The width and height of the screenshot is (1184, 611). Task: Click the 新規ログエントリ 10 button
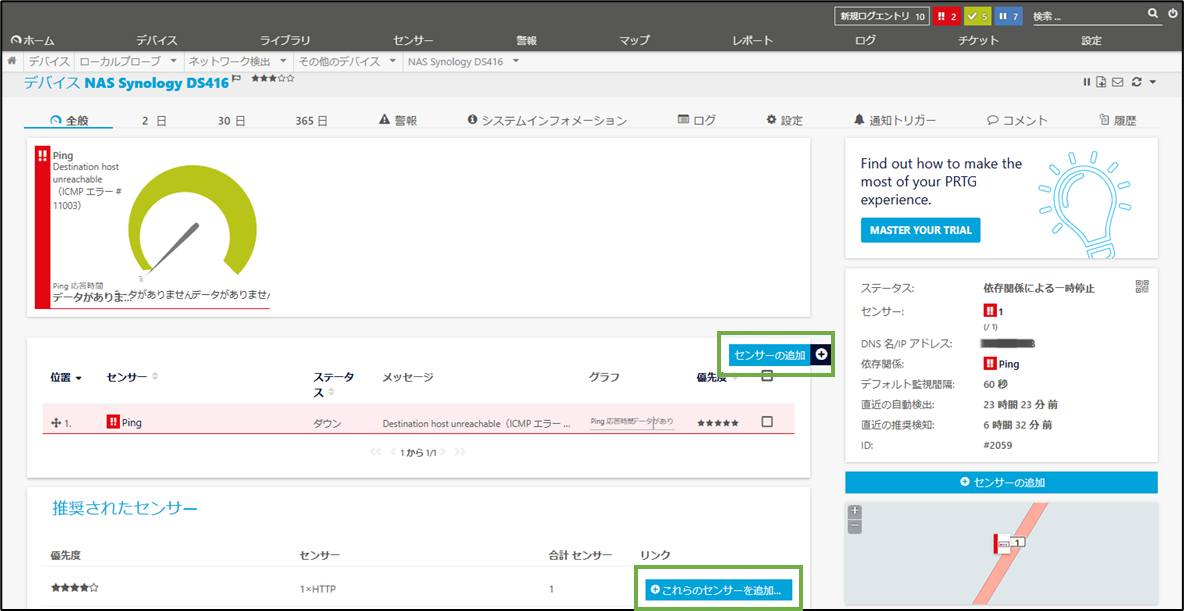coord(882,16)
